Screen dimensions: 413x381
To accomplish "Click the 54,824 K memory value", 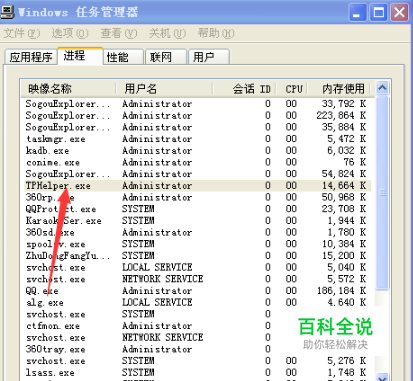I will pos(344,174).
